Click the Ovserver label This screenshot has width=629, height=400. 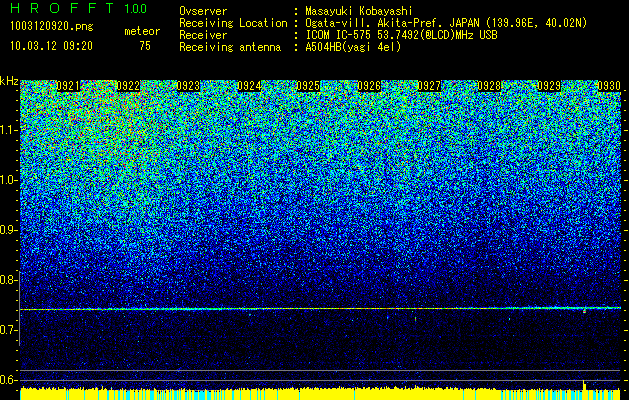tap(203, 11)
